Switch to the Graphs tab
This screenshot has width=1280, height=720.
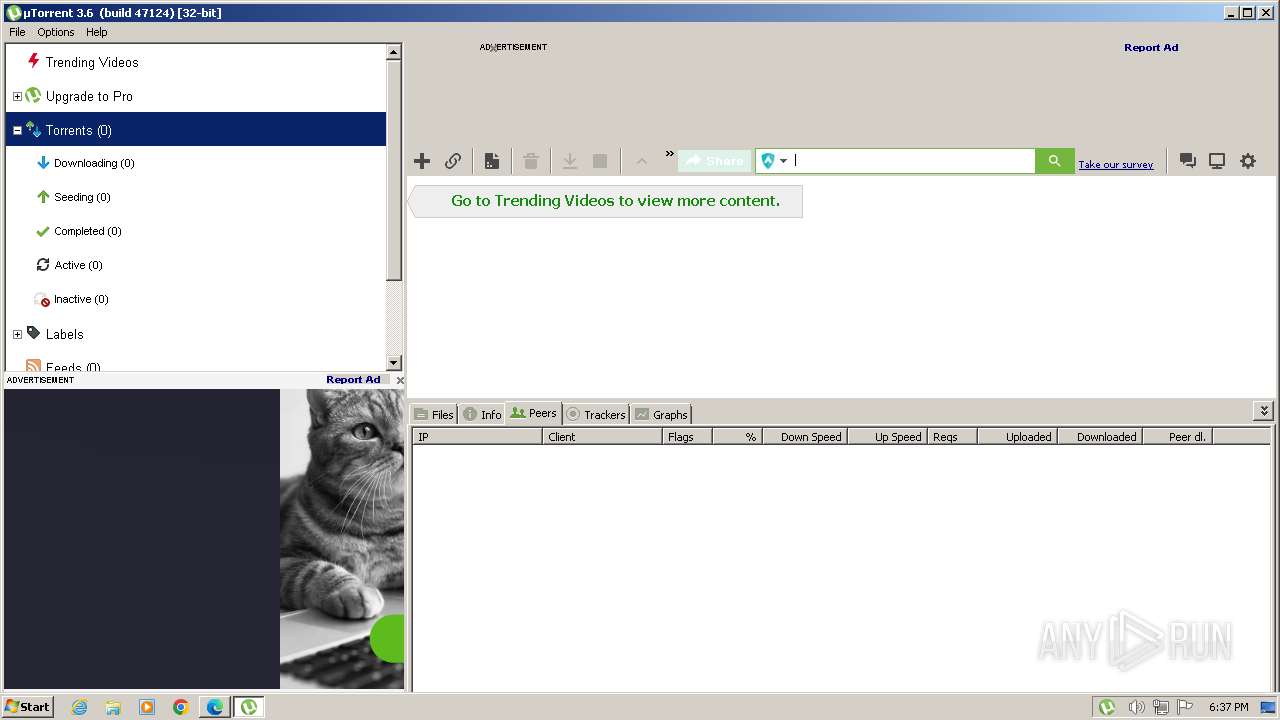pos(661,414)
